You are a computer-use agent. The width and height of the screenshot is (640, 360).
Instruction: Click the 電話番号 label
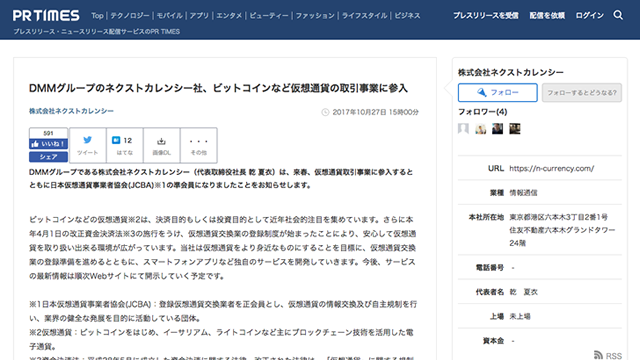pyautogui.click(x=489, y=267)
